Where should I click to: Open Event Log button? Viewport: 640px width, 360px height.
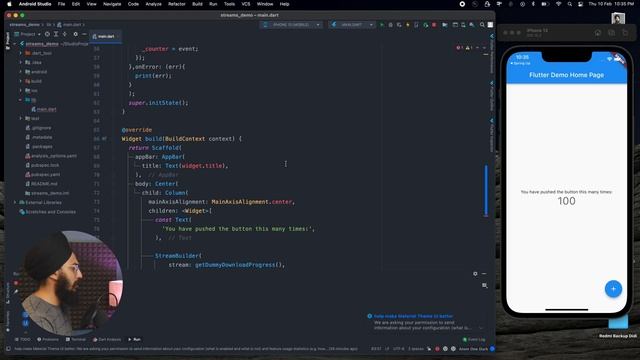click(x=474, y=339)
